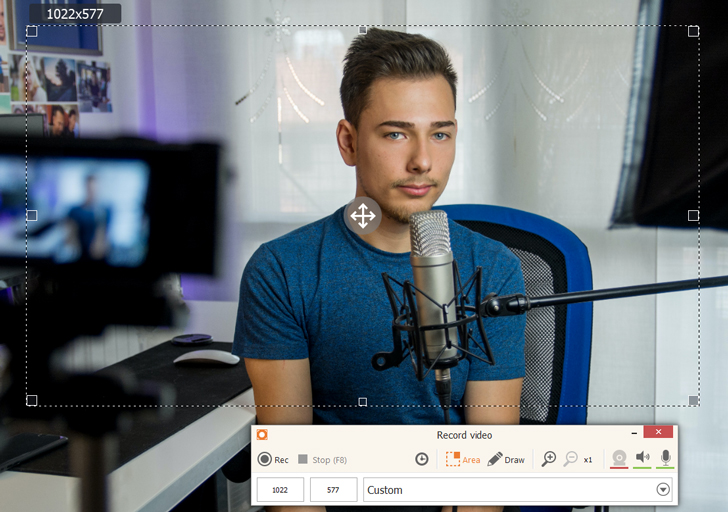The image size is (728, 512).
Task: Click the zoom out magnifier
Action: coord(571,459)
